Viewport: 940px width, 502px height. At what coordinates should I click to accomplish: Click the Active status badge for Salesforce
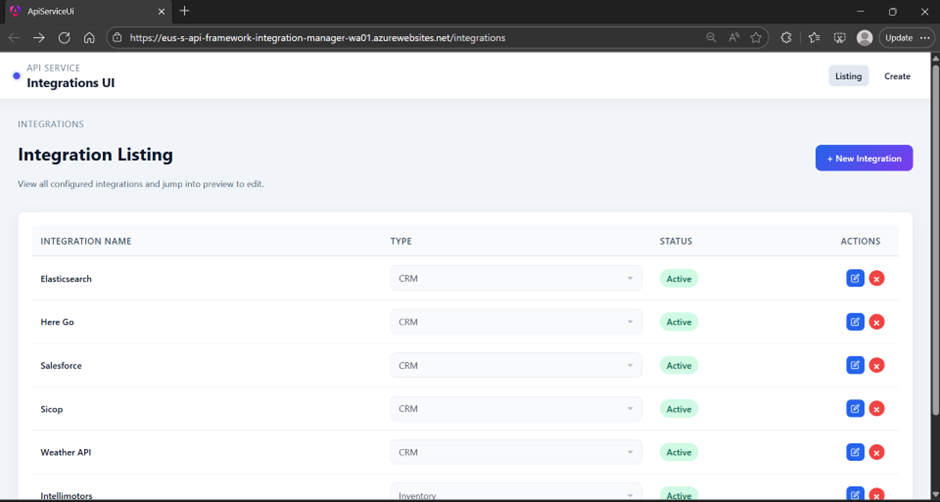pyautogui.click(x=679, y=365)
